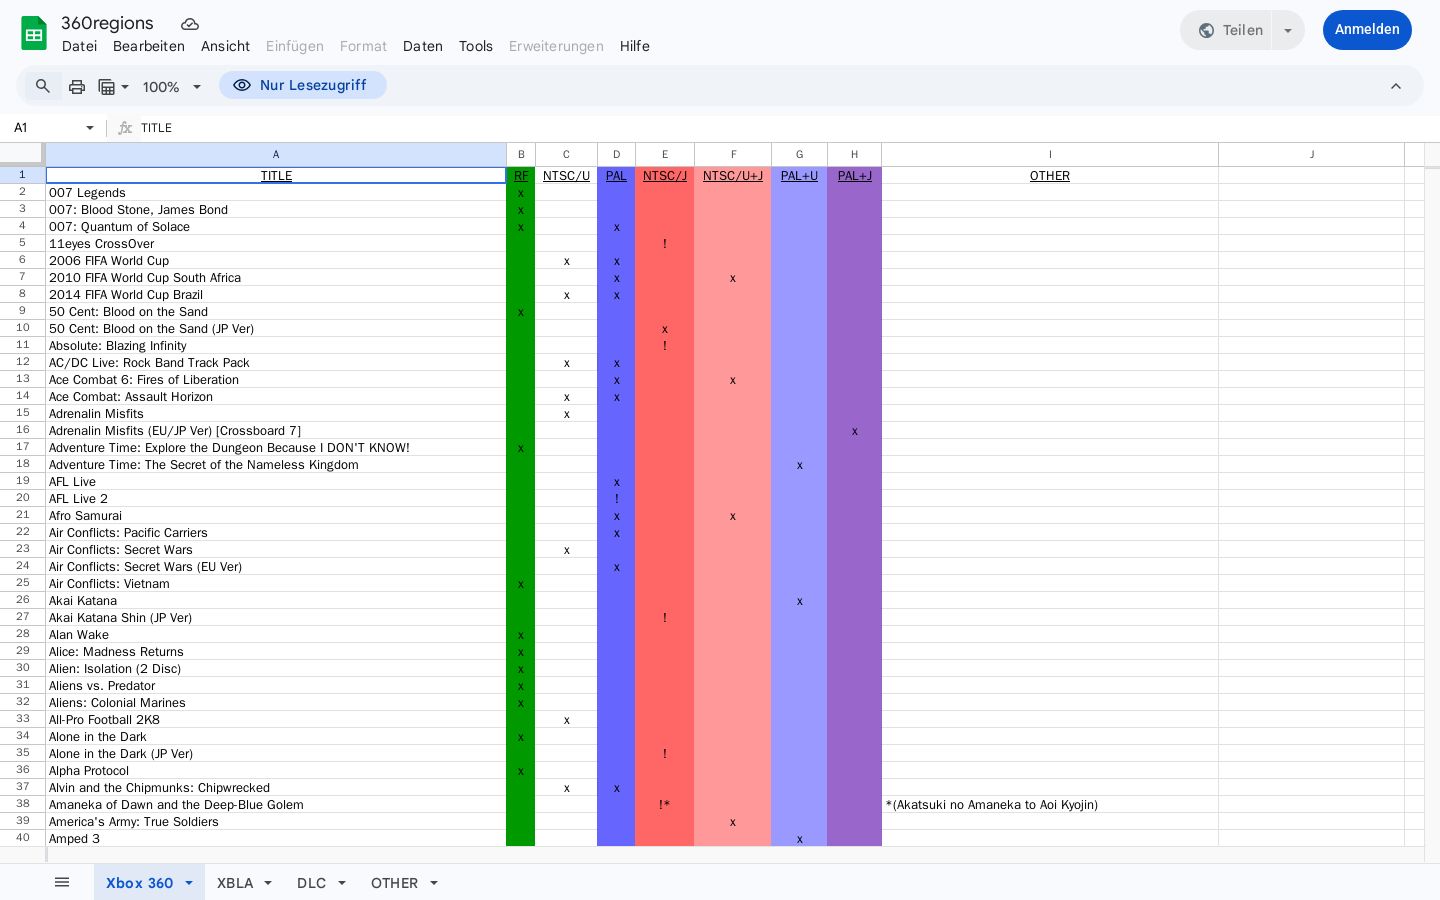Click the print icon in toolbar
The image size is (1440, 900).
[77, 87]
